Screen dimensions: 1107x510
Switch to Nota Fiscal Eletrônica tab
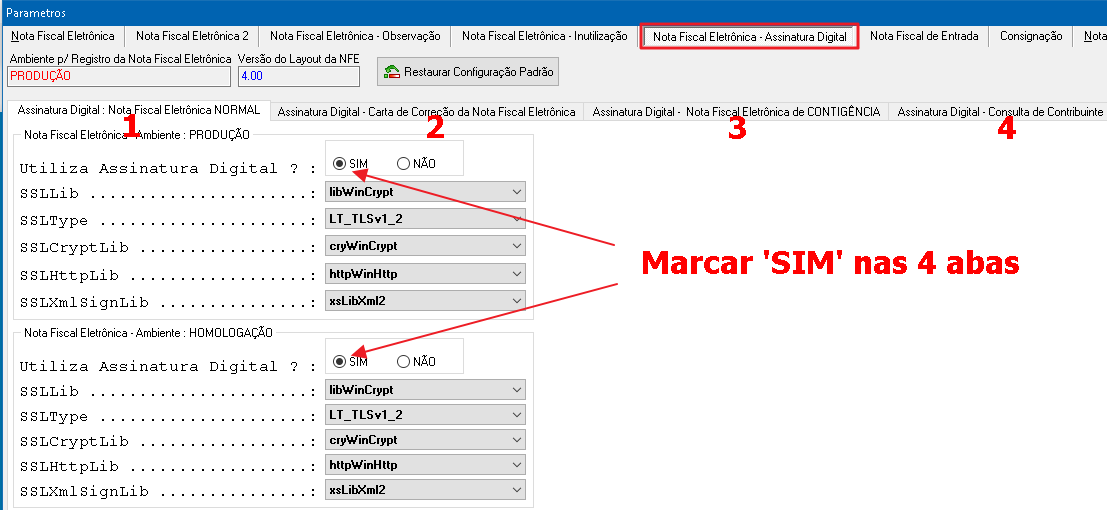[63, 35]
